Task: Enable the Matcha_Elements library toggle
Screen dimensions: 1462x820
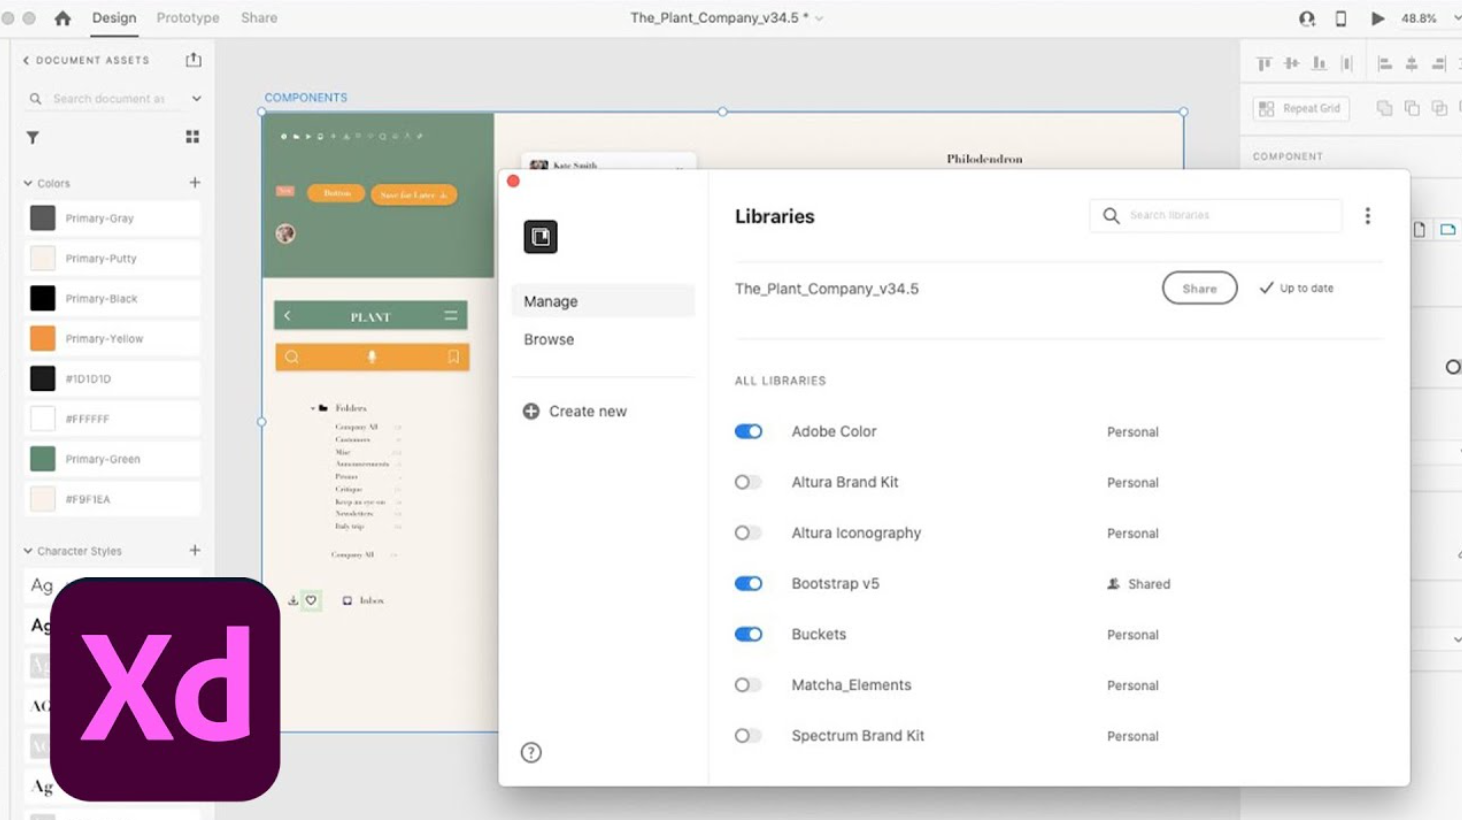Action: [x=748, y=685]
